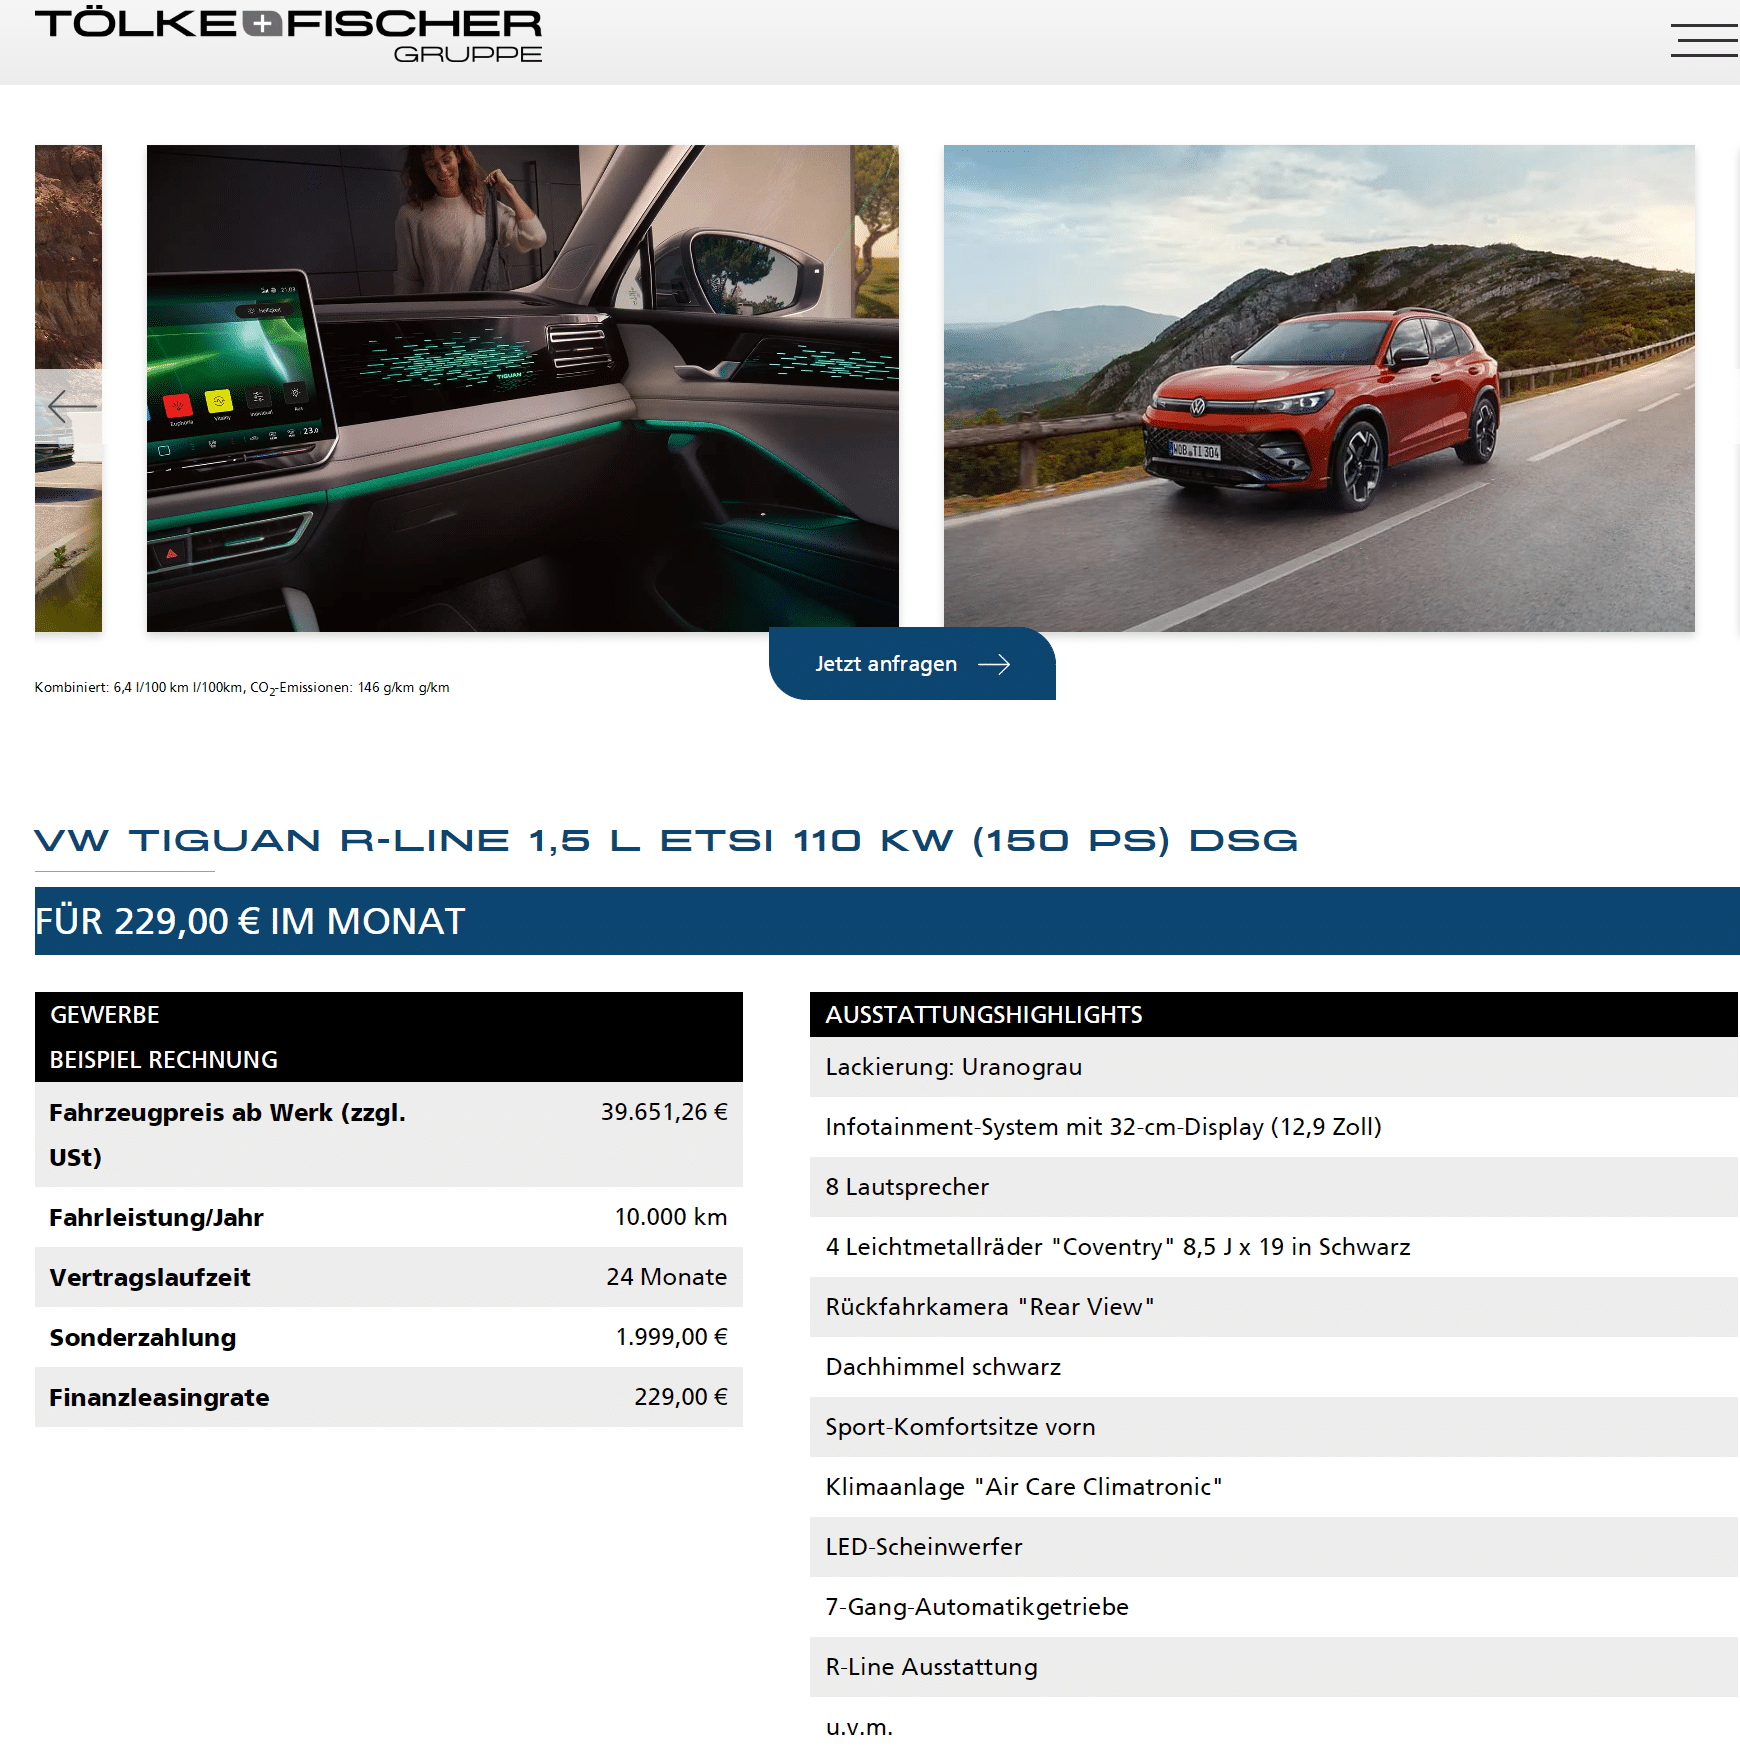
Task: Click the Finanzleasingrate label
Action: pyautogui.click(x=160, y=1397)
